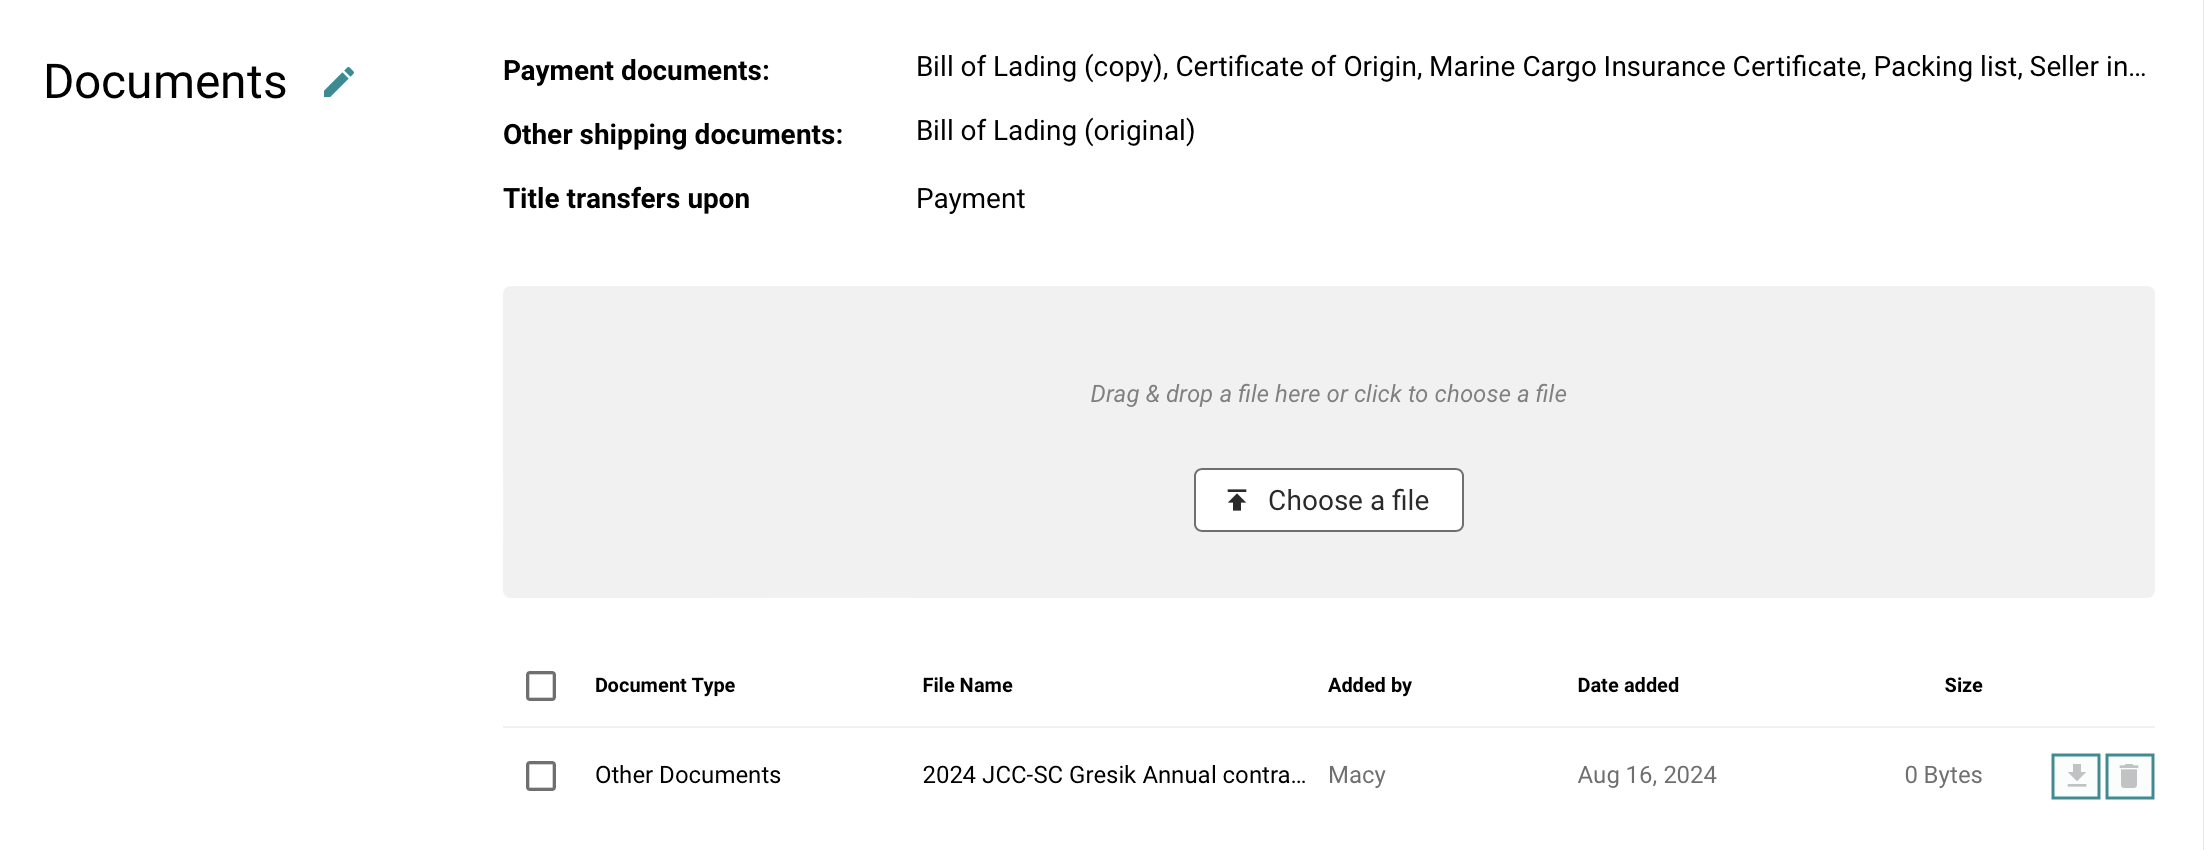Screen dimensions: 2204x850
Task: Tick the select-all checkbox in the table header
Action: (x=541, y=686)
